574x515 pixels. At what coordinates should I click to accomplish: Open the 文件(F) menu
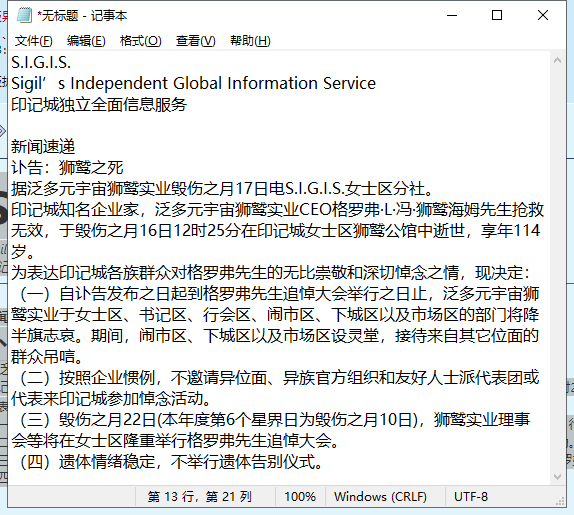34,41
